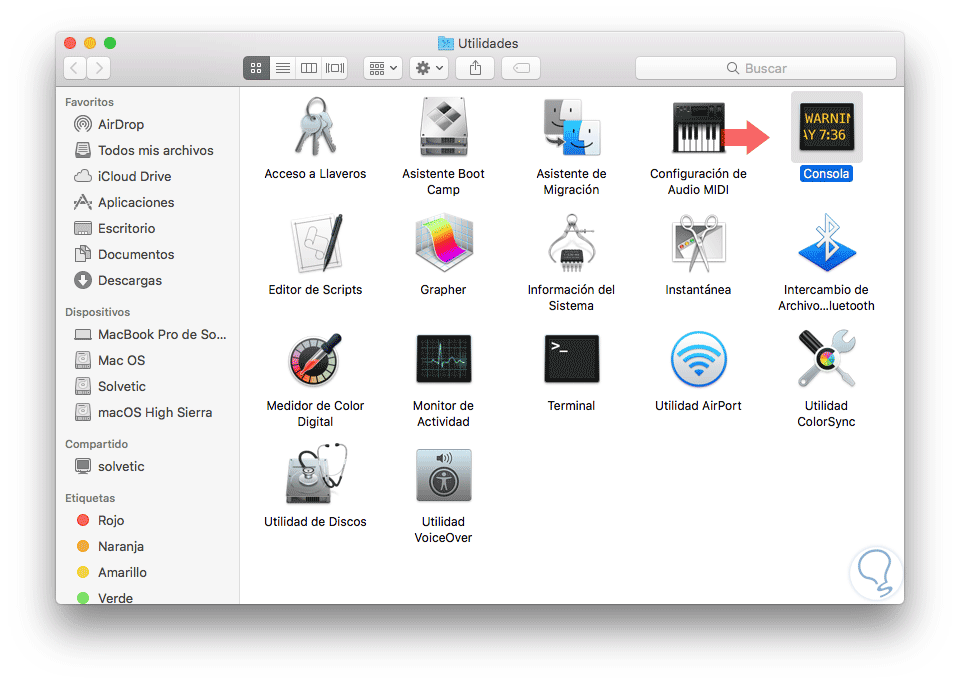Select the Mac OS disk
Image resolution: width=960 pixels, height=684 pixels.
(147, 360)
